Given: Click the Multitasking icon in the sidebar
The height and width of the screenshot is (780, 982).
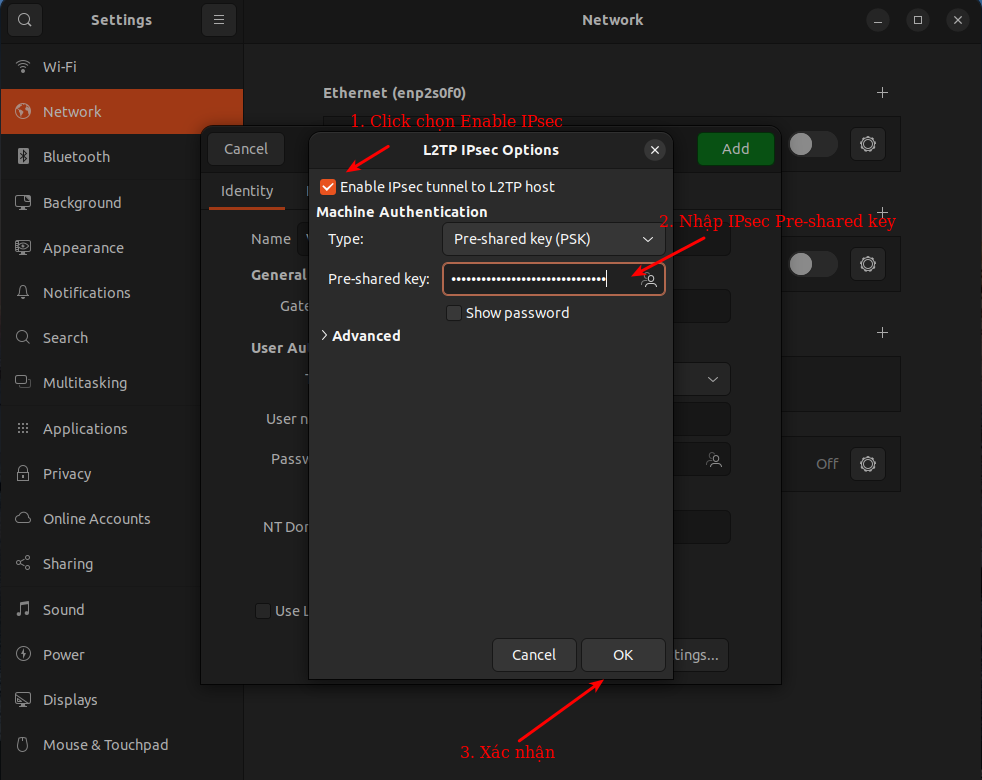Looking at the screenshot, I should coord(23,382).
